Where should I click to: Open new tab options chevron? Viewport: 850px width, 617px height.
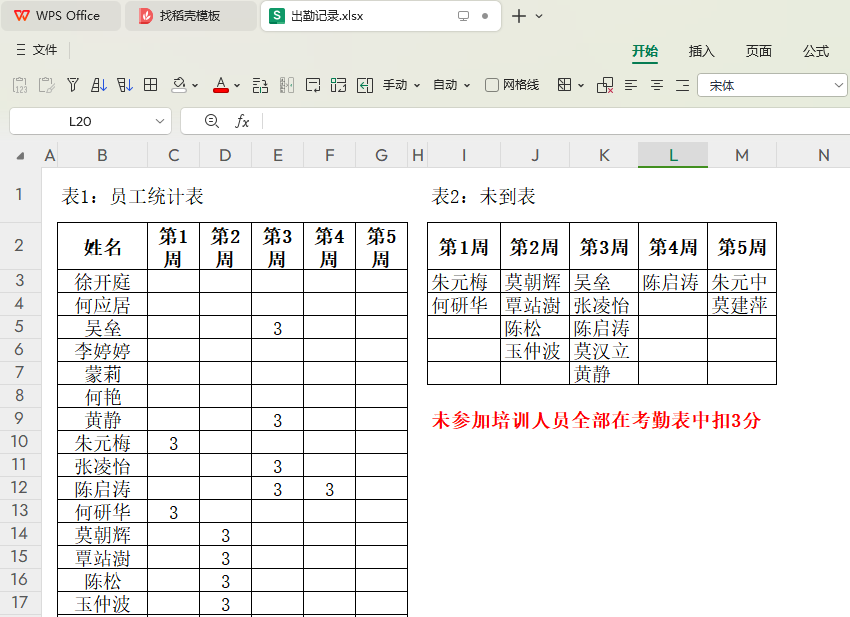539,16
